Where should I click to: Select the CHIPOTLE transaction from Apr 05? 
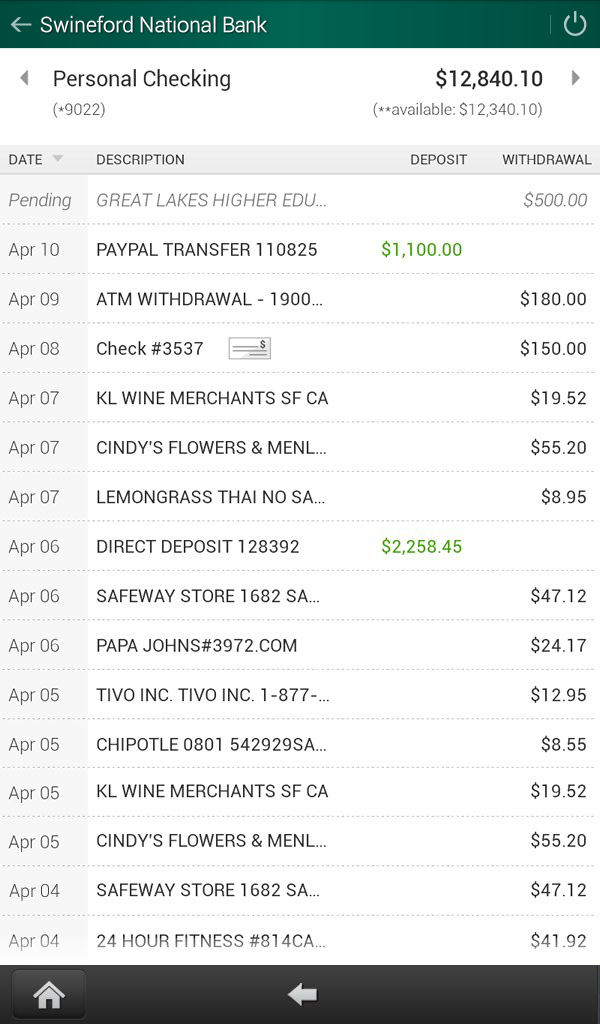click(300, 744)
